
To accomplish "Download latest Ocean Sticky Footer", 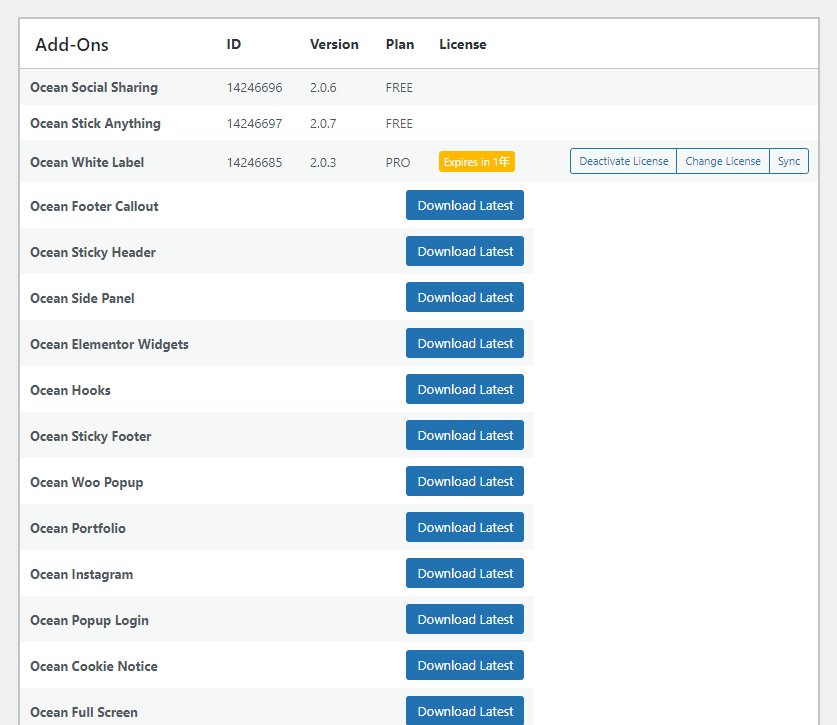I will click(x=465, y=435).
